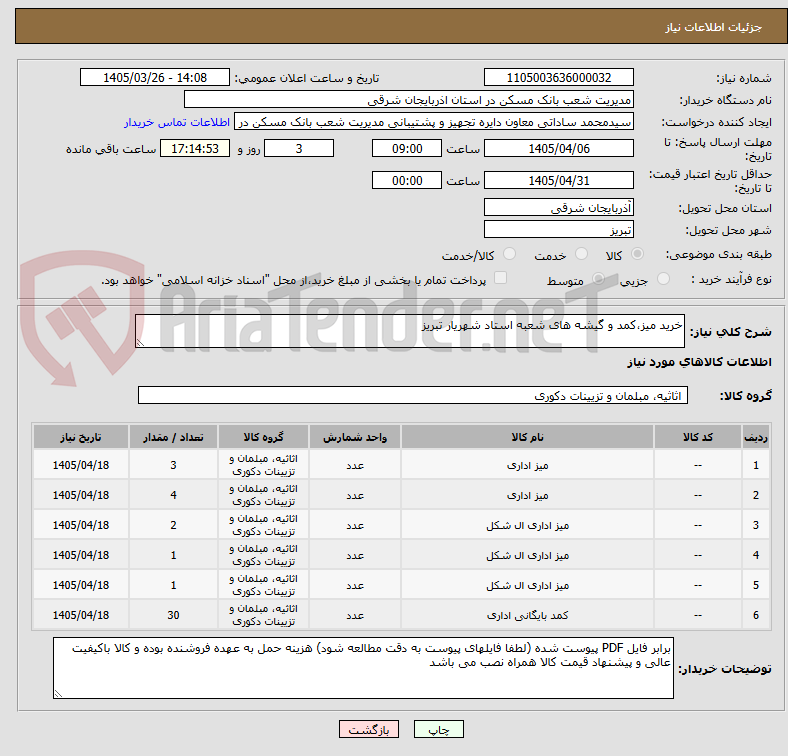
Task: Click row 5 item name میز اداری ال شکل
Action: tap(527, 585)
